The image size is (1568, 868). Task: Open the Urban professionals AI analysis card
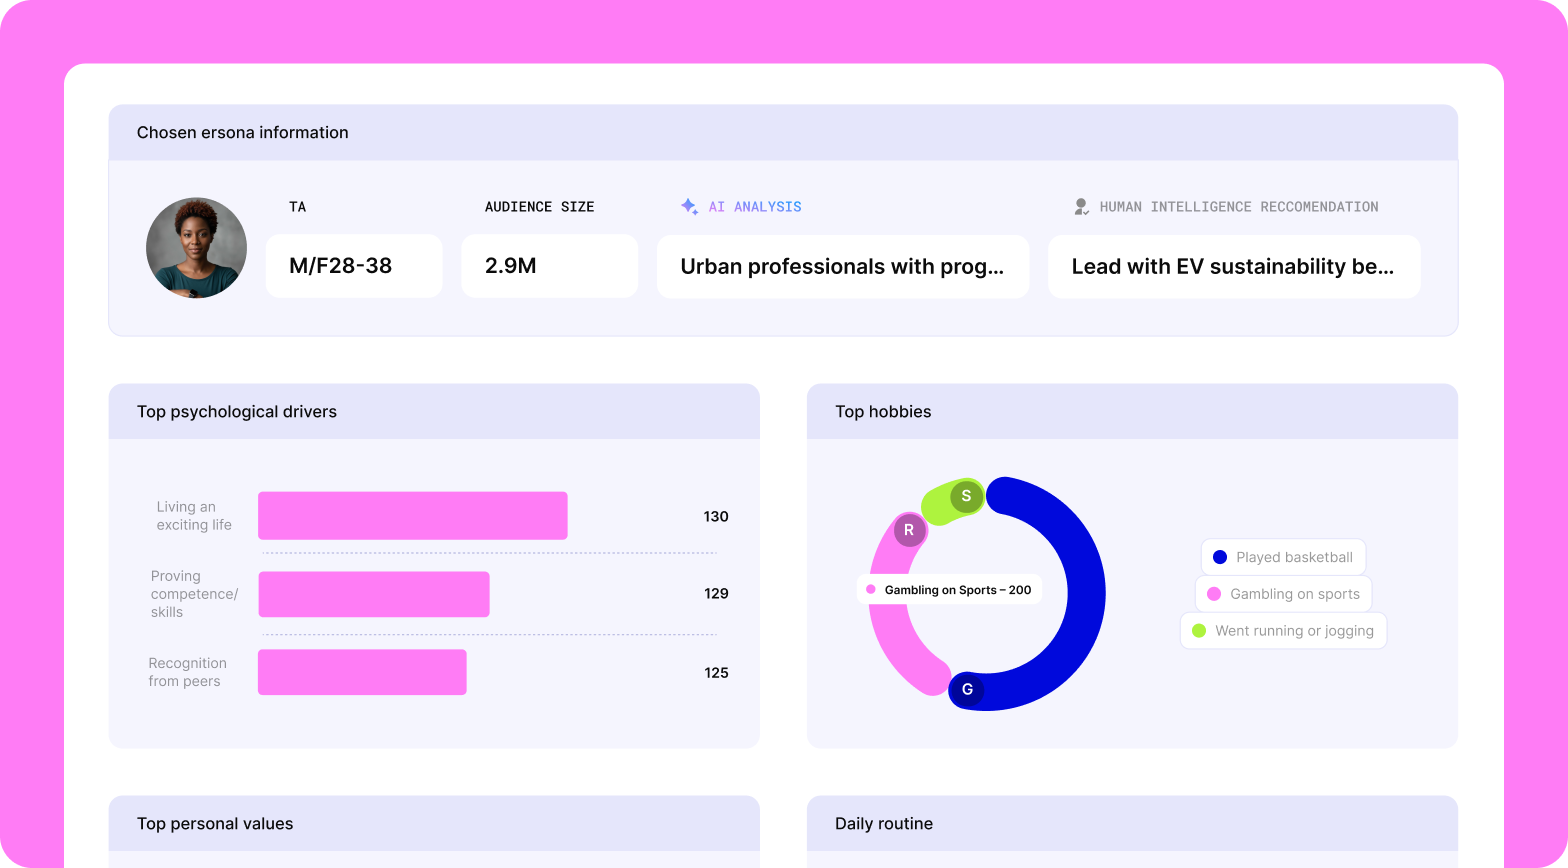tap(843, 266)
